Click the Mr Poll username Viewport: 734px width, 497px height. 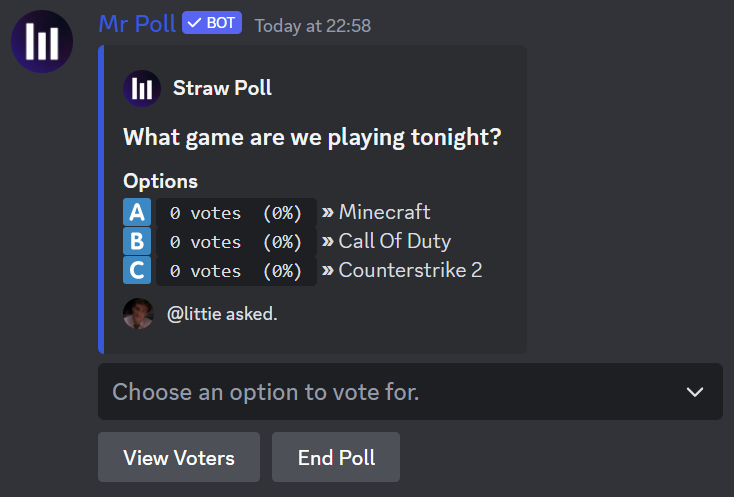137,23
